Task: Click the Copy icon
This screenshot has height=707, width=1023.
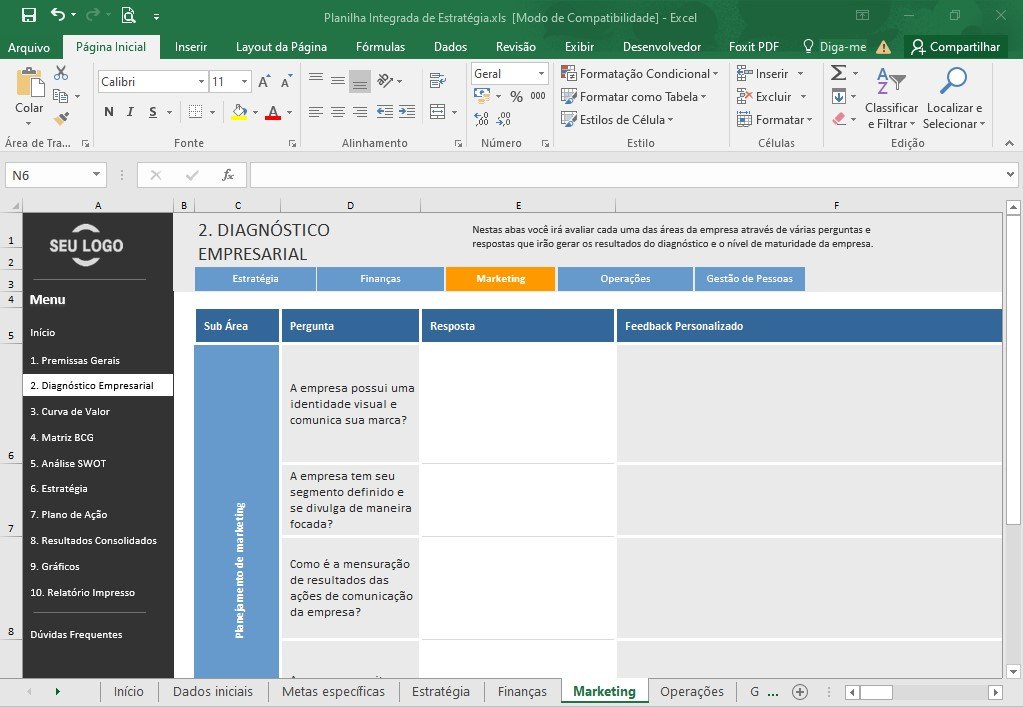Action: 61,96
